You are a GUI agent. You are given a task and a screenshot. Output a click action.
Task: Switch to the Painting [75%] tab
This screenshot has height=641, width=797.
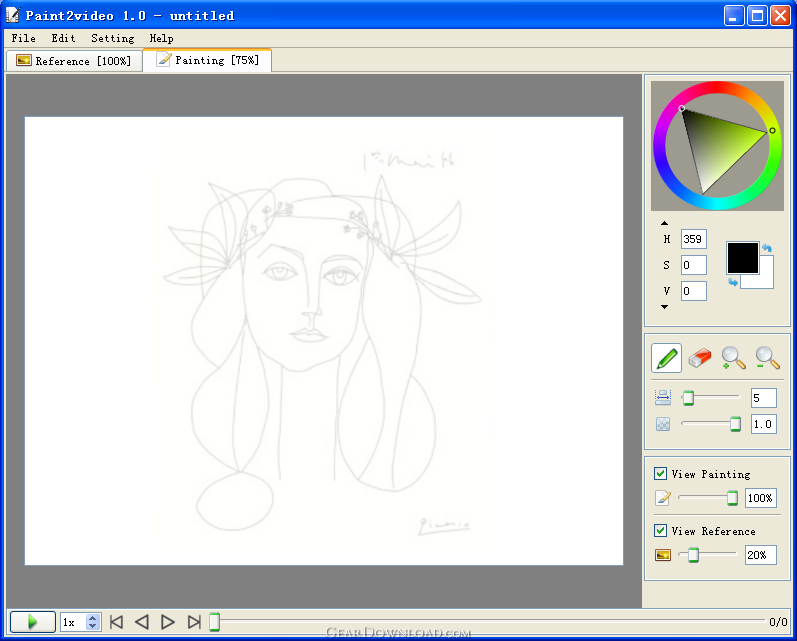coord(207,60)
